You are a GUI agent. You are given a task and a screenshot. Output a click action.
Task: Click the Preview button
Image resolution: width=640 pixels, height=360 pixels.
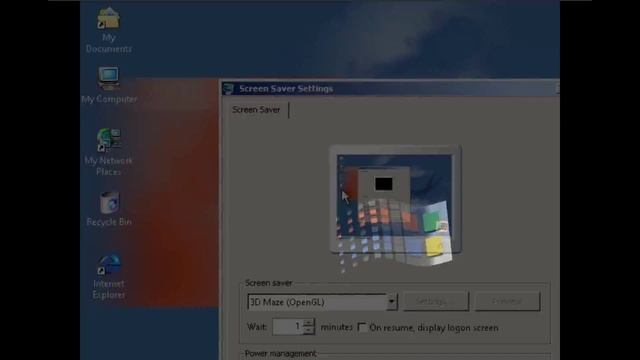(x=507, y=302)
